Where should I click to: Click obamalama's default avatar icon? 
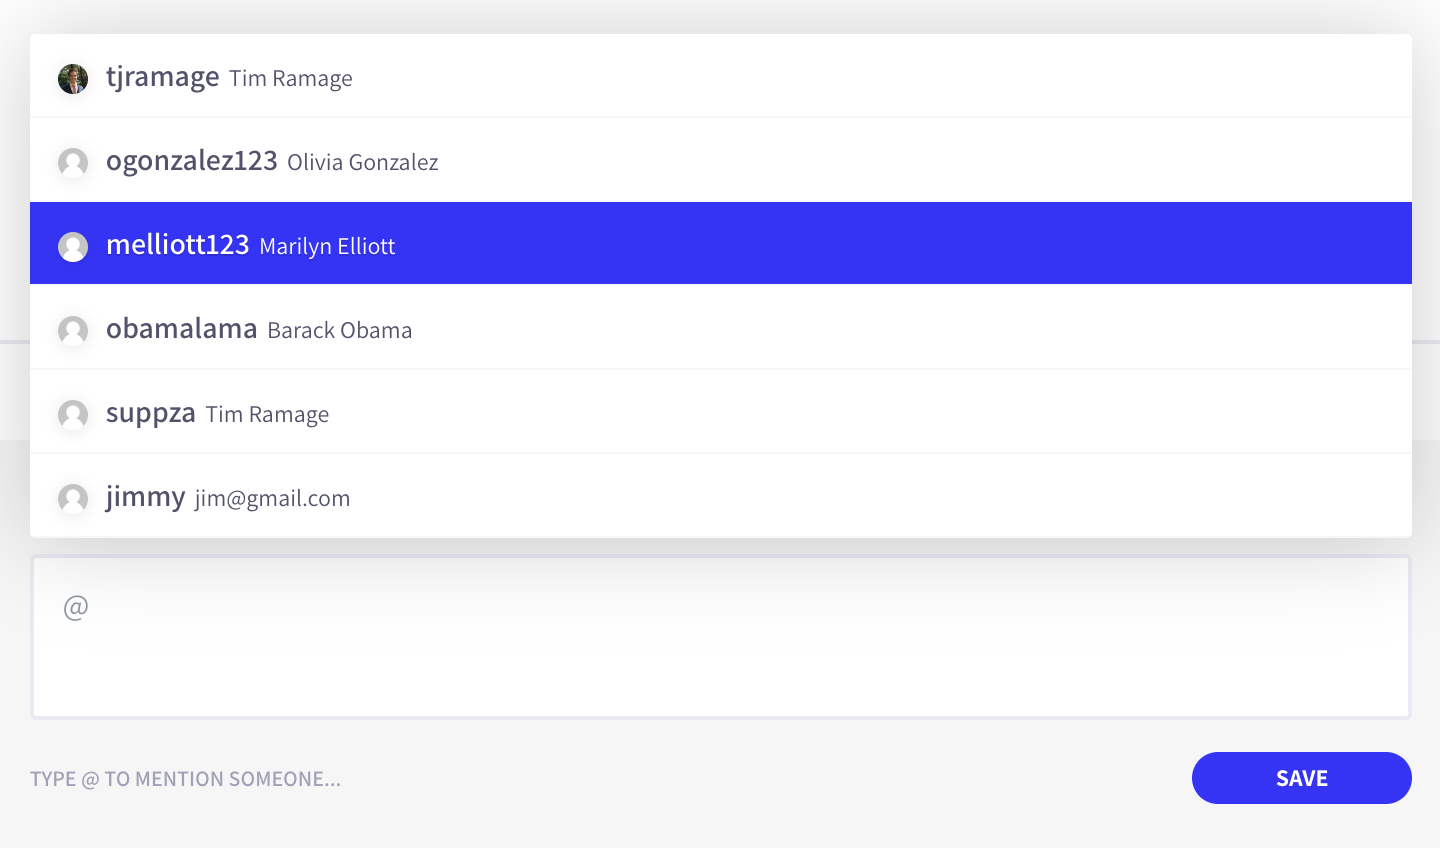point(73,331)
